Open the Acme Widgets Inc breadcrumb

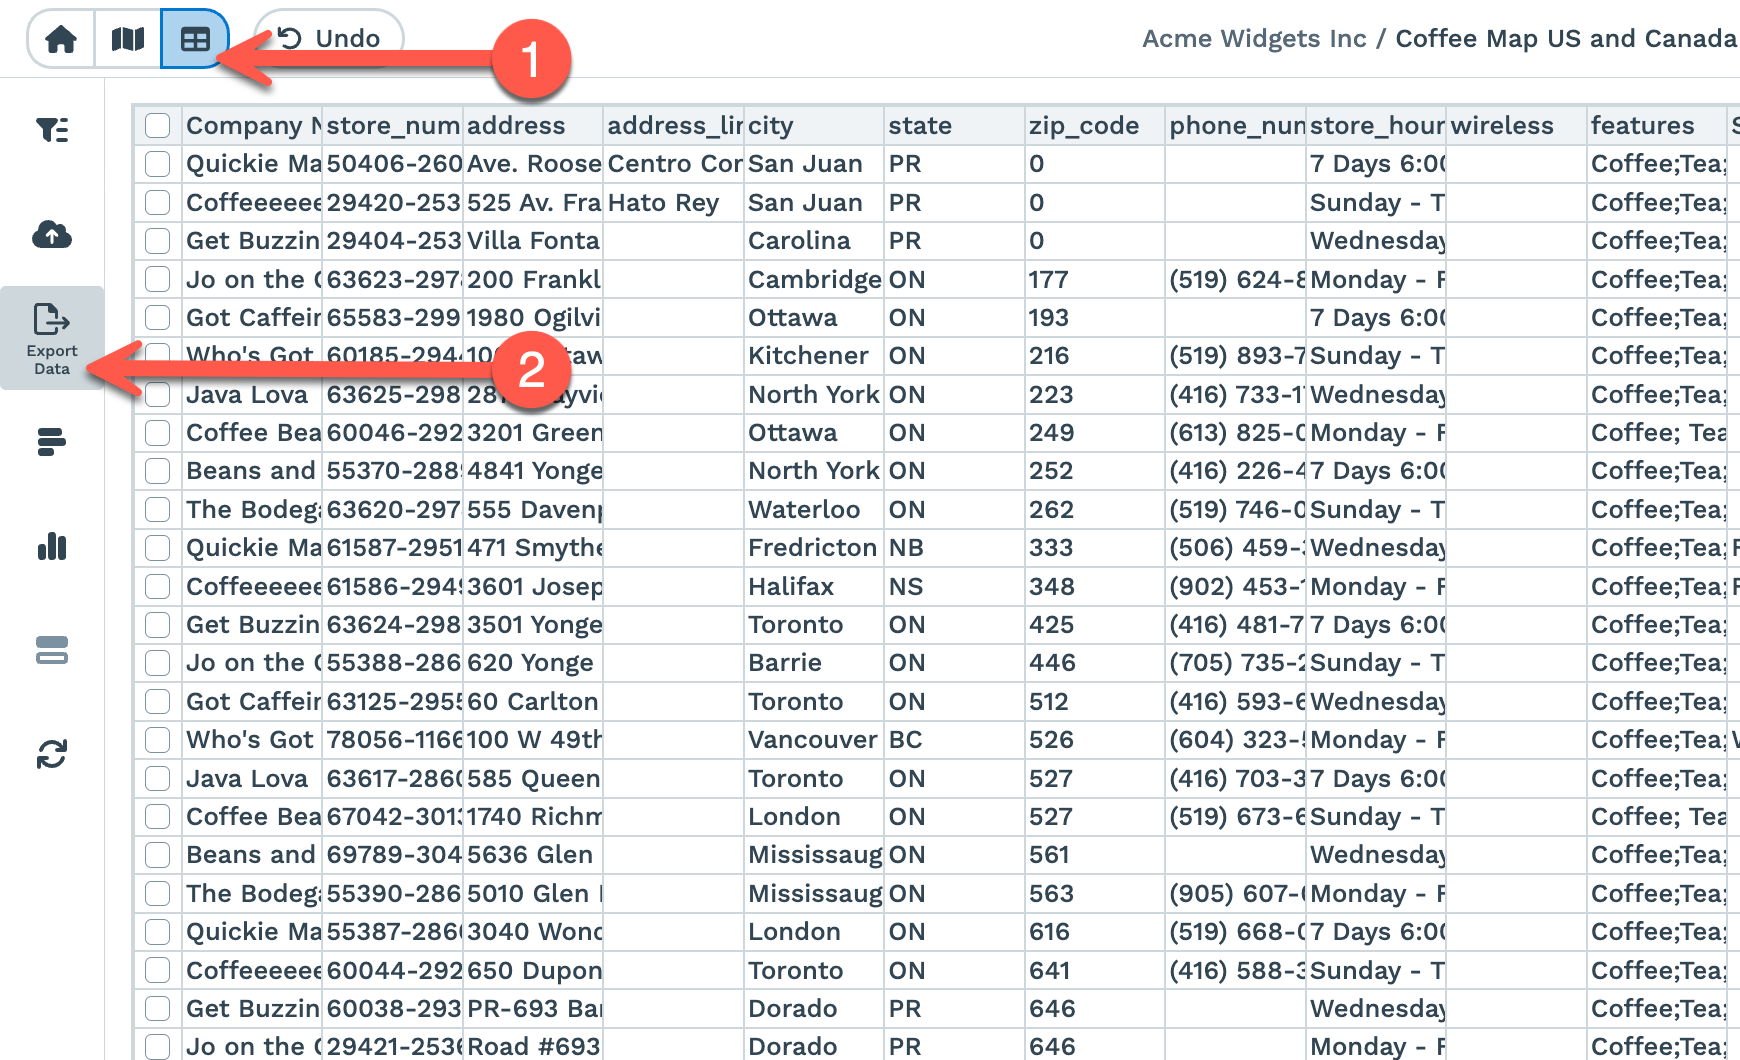pyautogui.click(x=1254, y=39)
